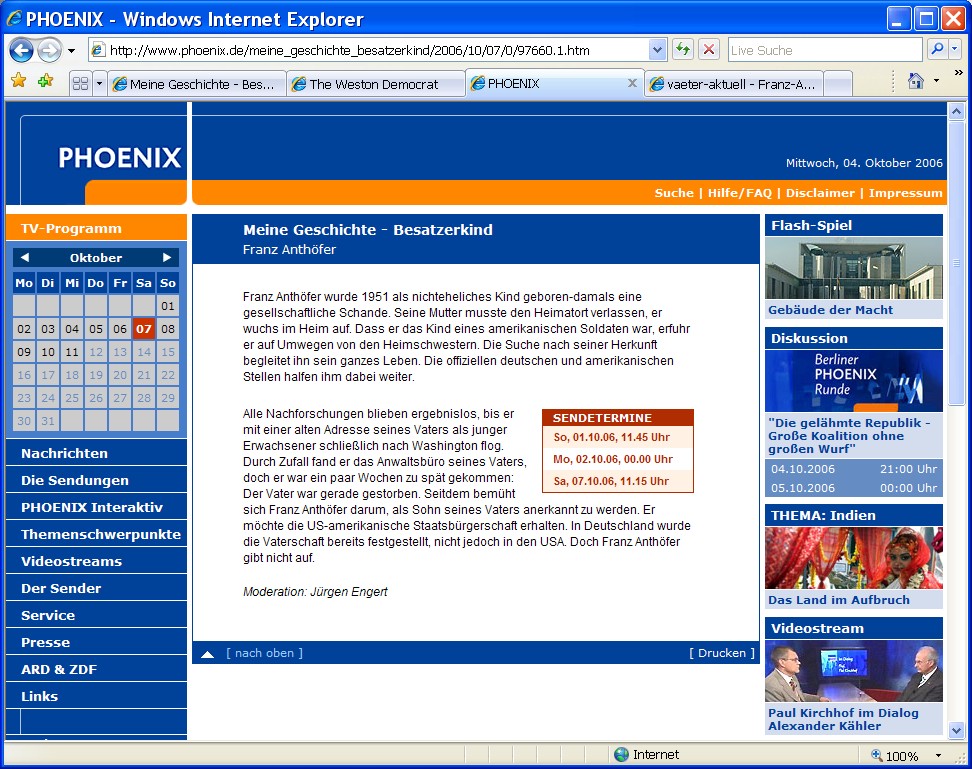This screenshot has width=972, height=769.
Task: Open the ARD & ZDF menu item
Action: coord(96,669)
